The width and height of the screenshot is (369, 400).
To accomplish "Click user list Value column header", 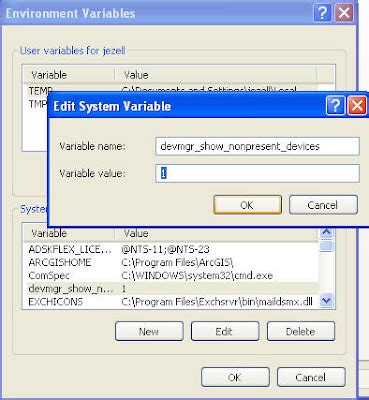I will [x=216, y=75].
